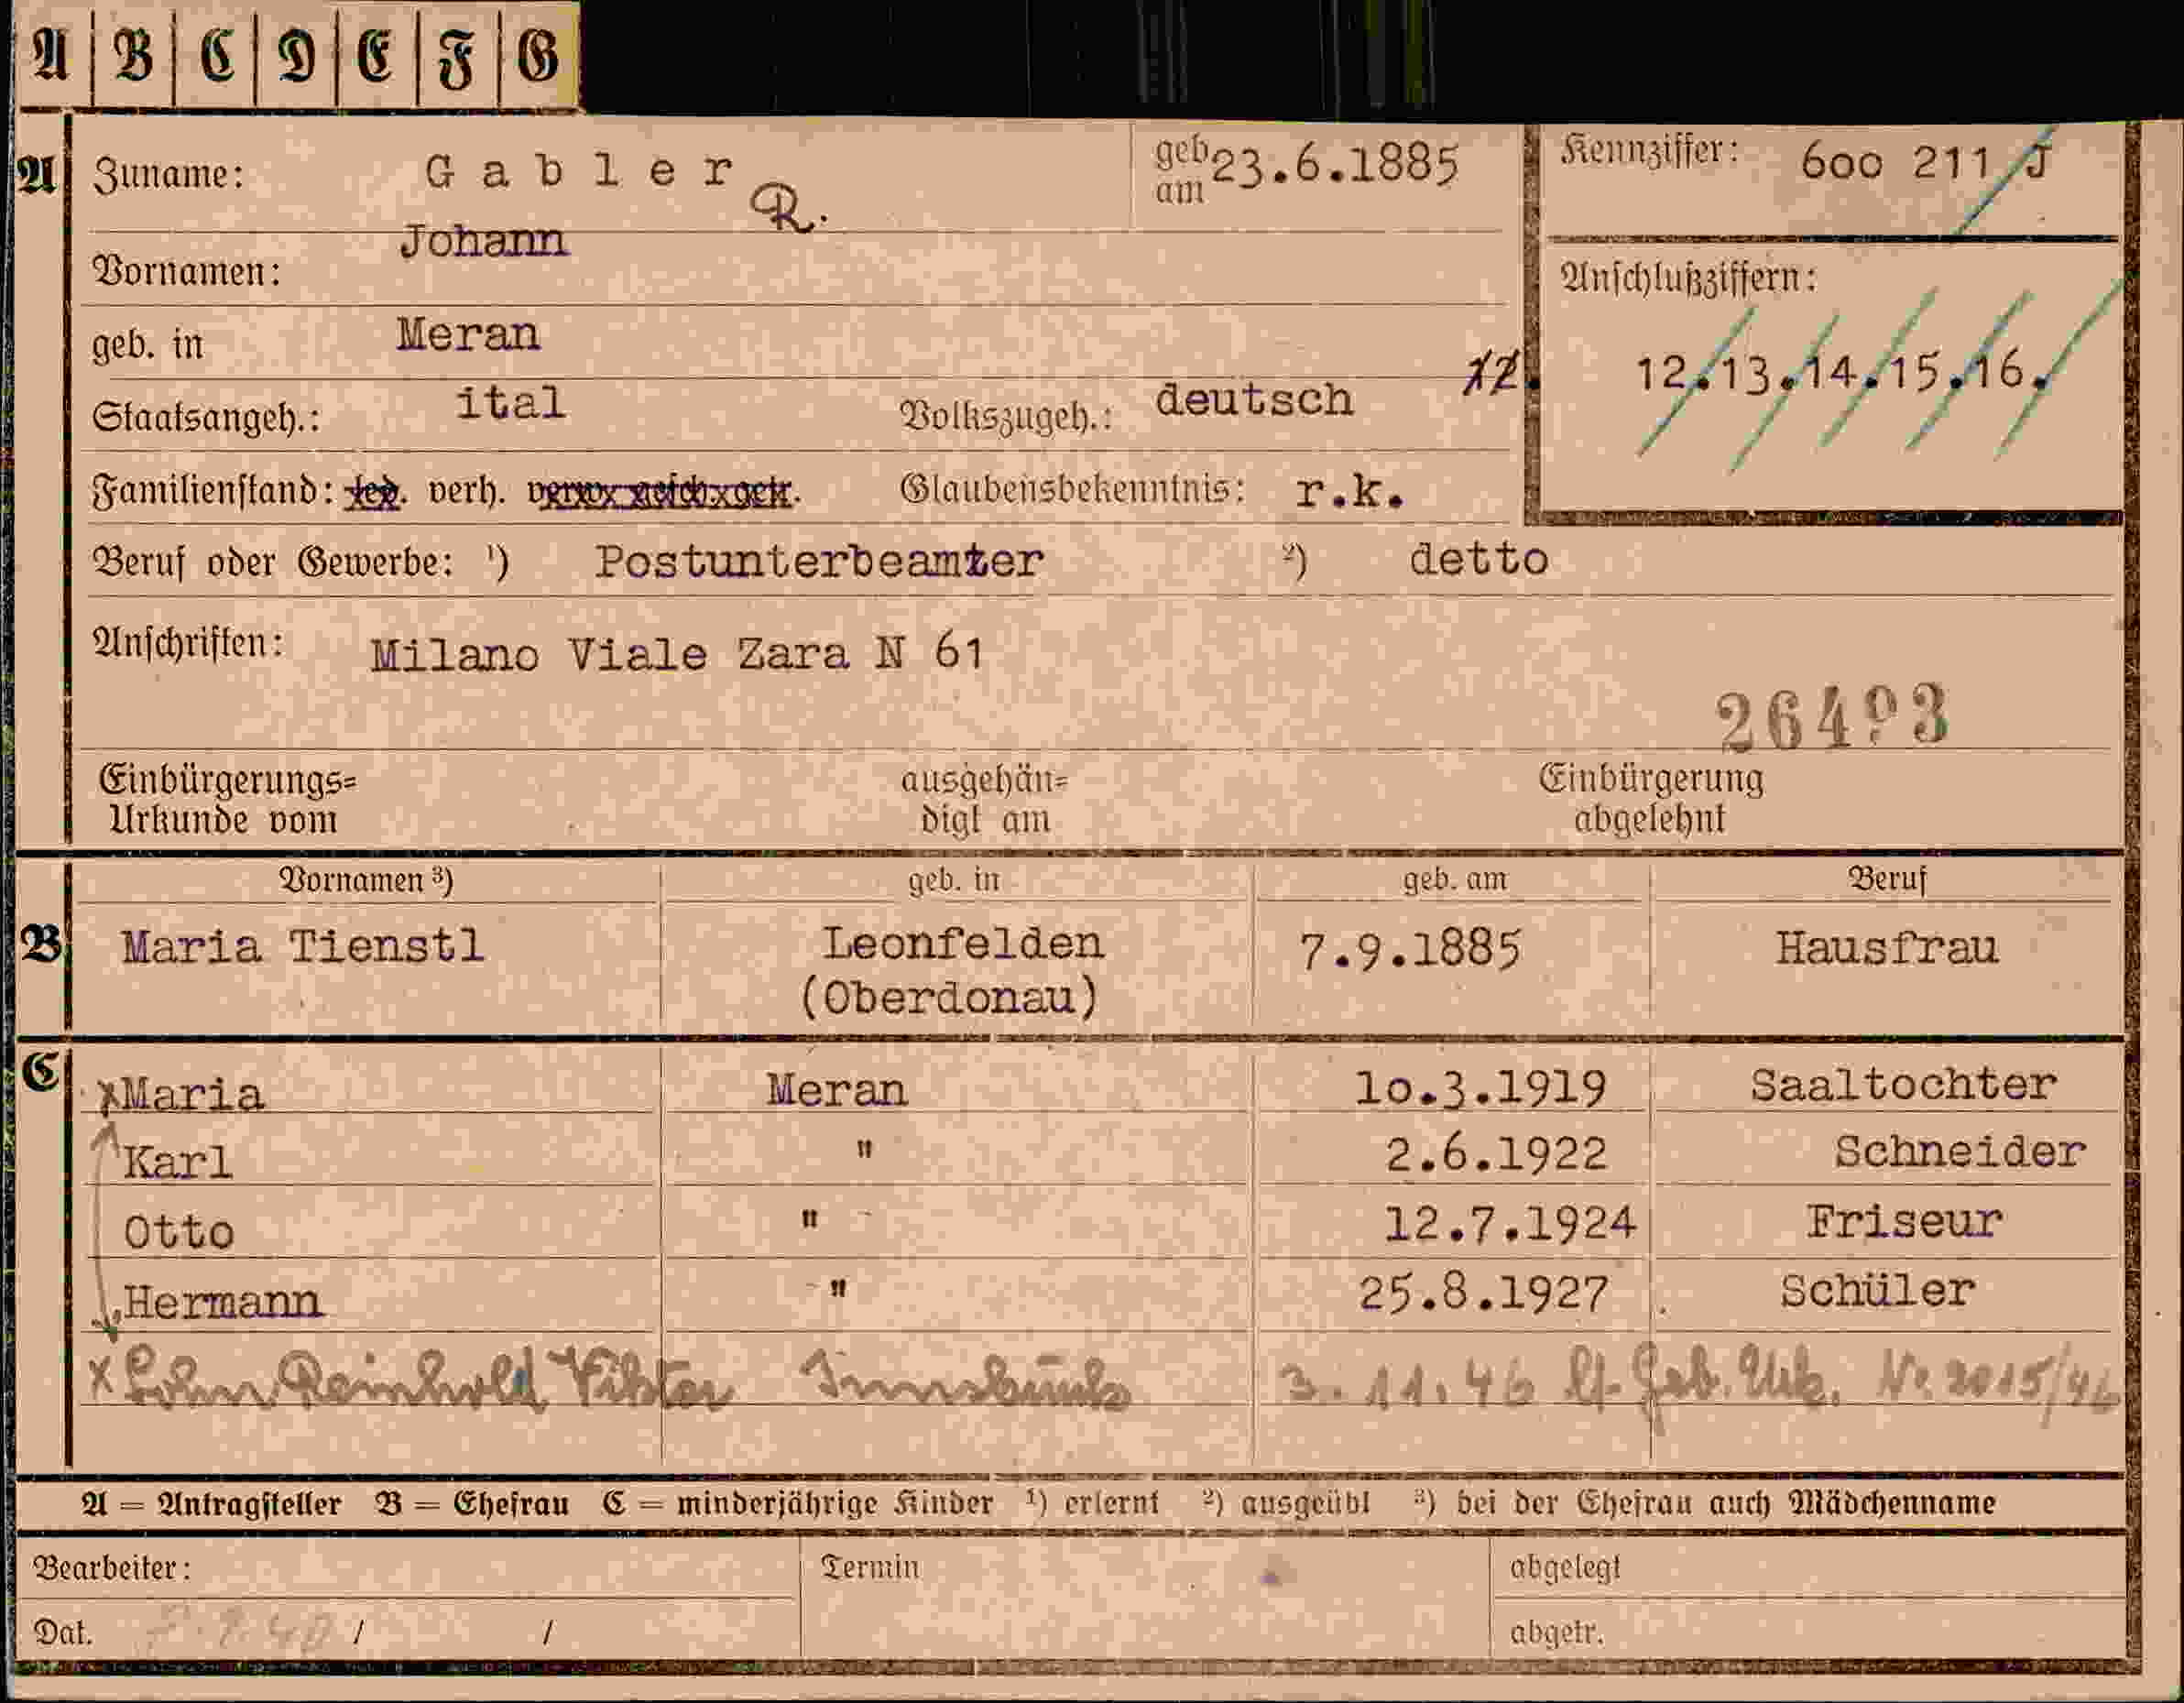
Task: Click '(Oberdonau)' text
Action: click(949, 998)
